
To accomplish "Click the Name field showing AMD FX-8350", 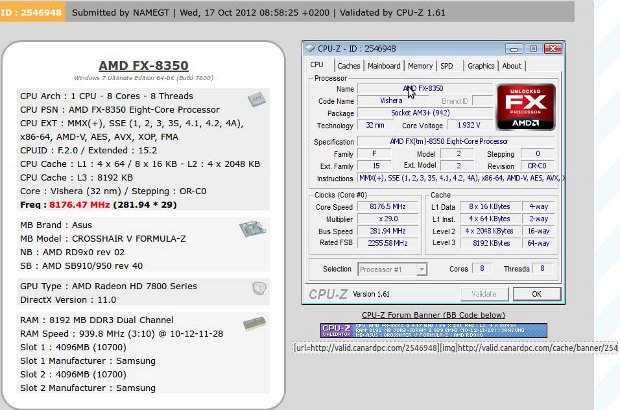I will click(x=425, y=89).
